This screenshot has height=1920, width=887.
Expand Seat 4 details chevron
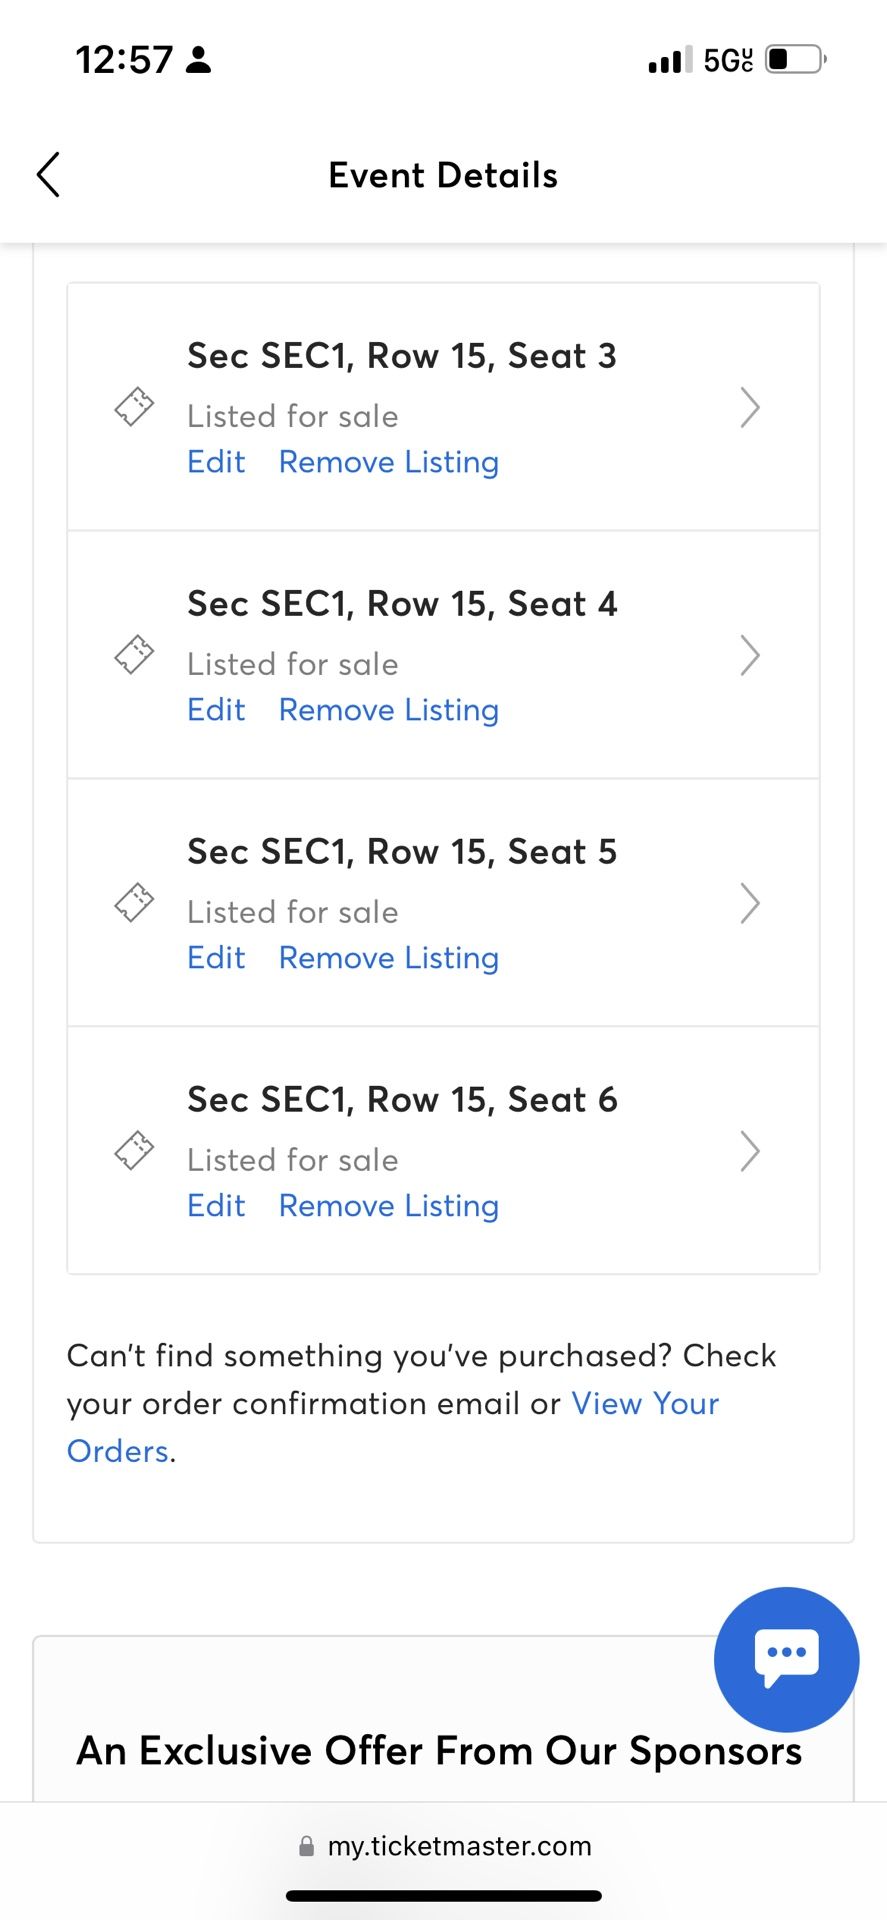pyautogui.click(x=750, y=655)
